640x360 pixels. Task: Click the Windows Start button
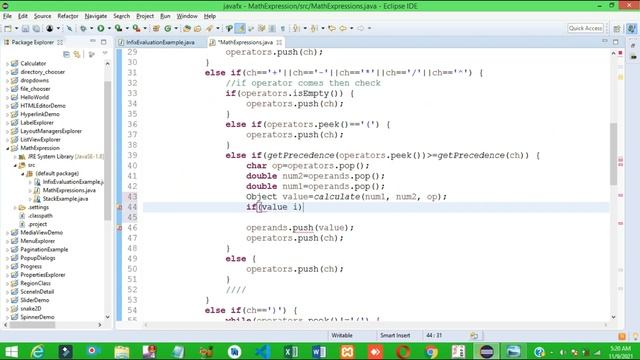(x=11, y=351)
